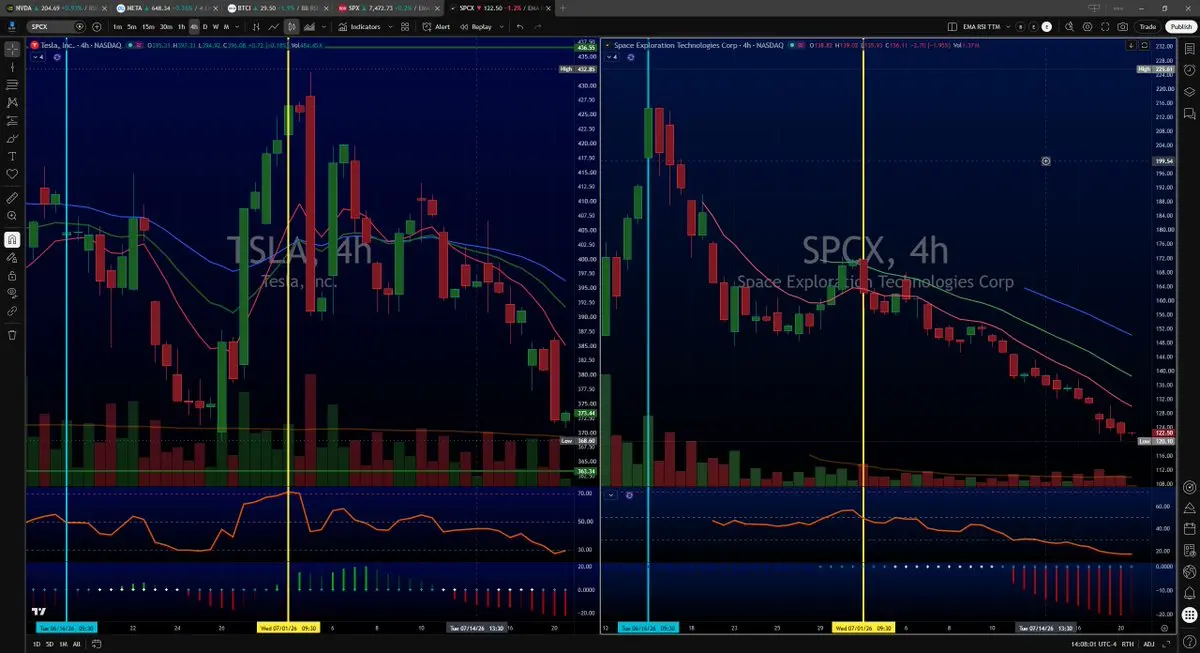This screenshot has height=653, width=1200.
Task: Open the EMA RSI TTM layout dropdown
Action: [988, 26]
